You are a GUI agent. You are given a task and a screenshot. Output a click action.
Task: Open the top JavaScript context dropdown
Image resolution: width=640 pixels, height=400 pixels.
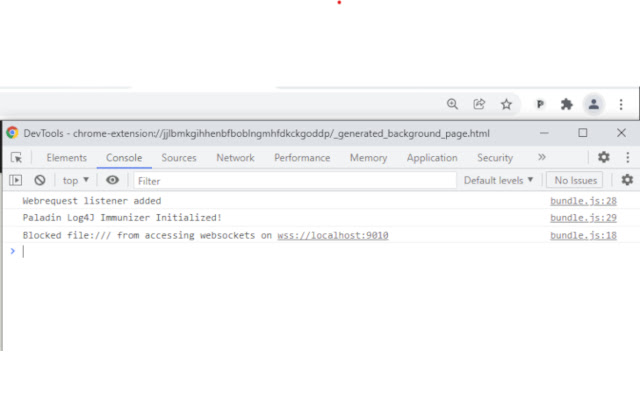(76, 180)
